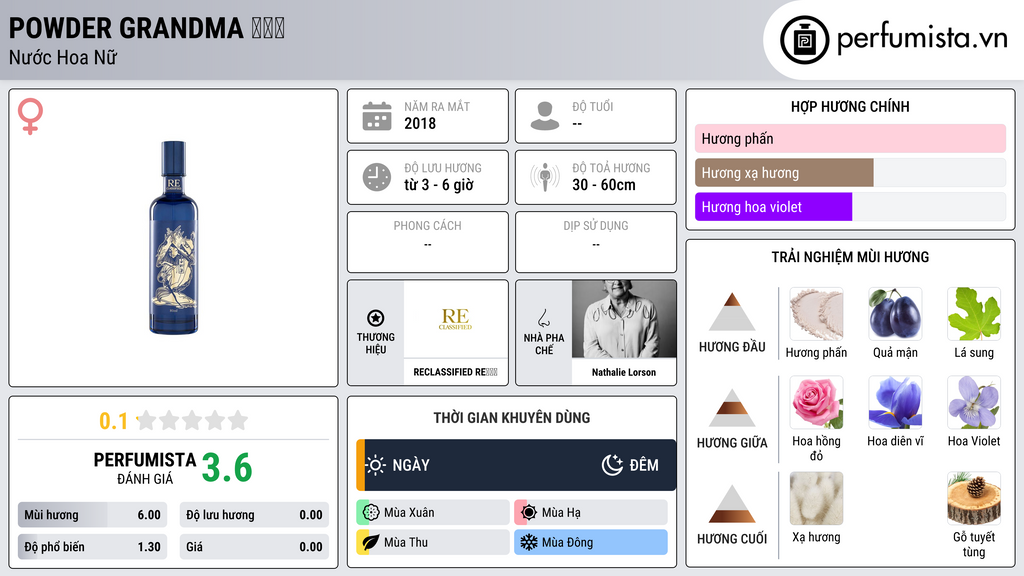Click the pink female gender symbol
Screen dimensions: 1024x576
(30, 116)
